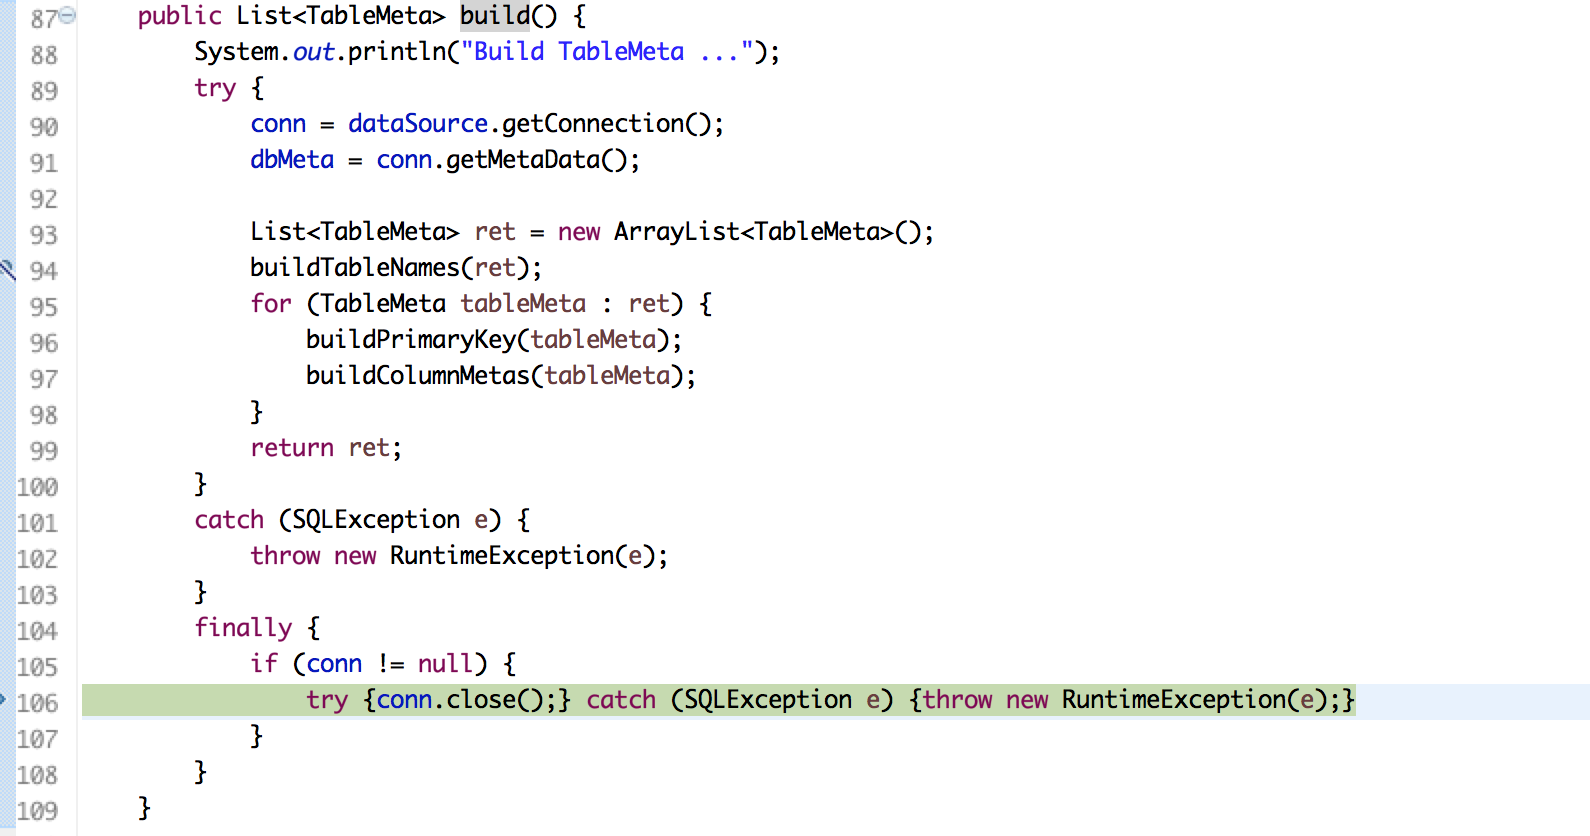Click the null keyword on line 105
Screen dimensions: 1590x836
[x=445, y=664]
